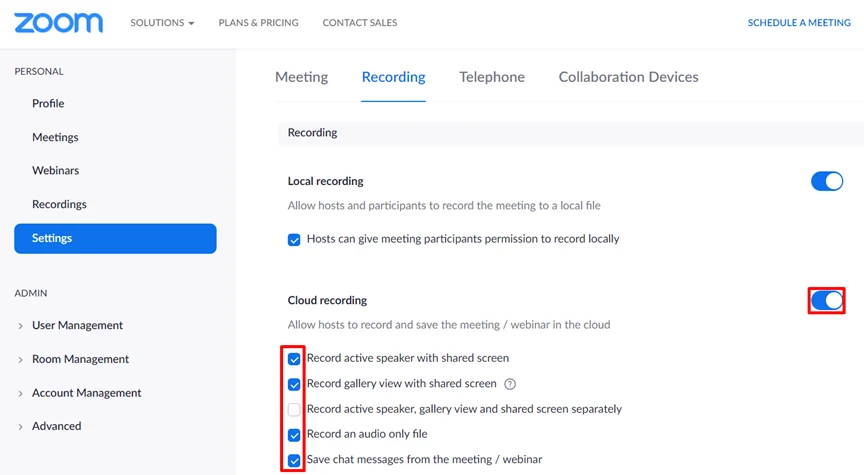The width and height of the screenshot is (864, 475).
Task: Switch to the Meeting tab
Action: [x=301, y=77]
